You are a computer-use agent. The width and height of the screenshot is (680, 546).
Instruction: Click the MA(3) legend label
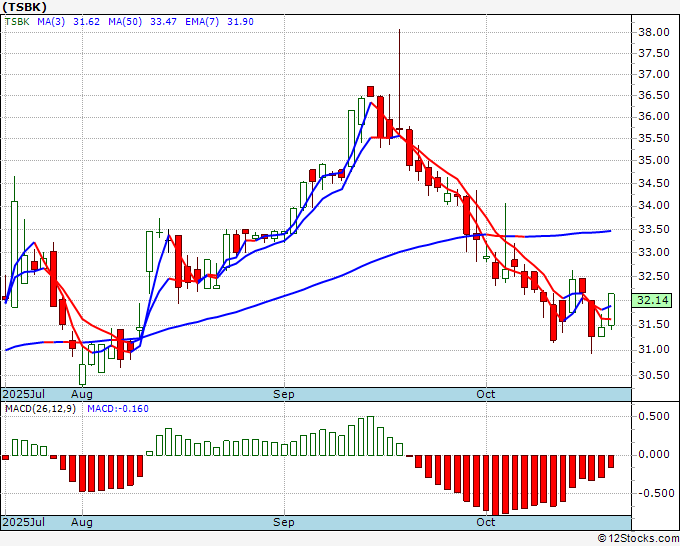point(51,22)
